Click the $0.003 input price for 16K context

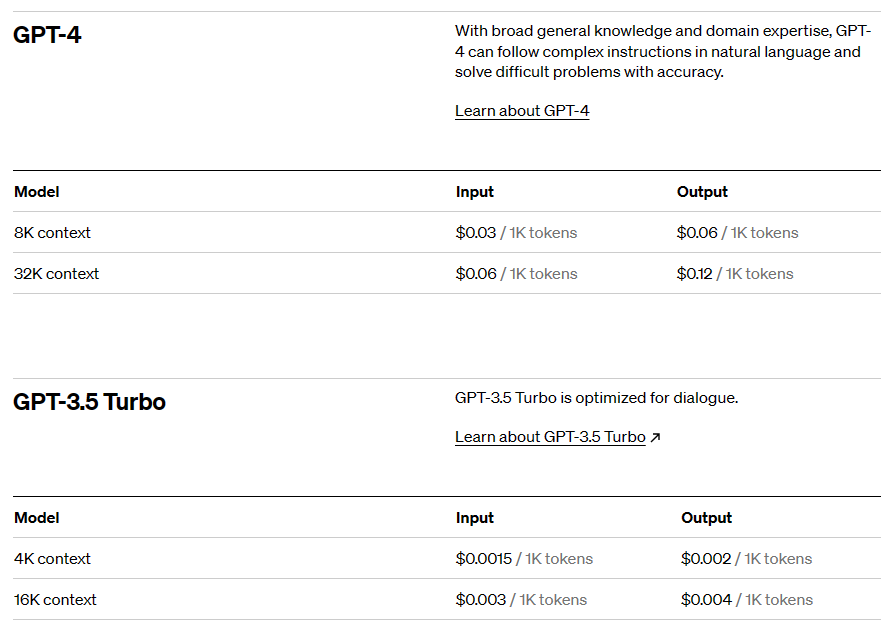pos(481,600)
